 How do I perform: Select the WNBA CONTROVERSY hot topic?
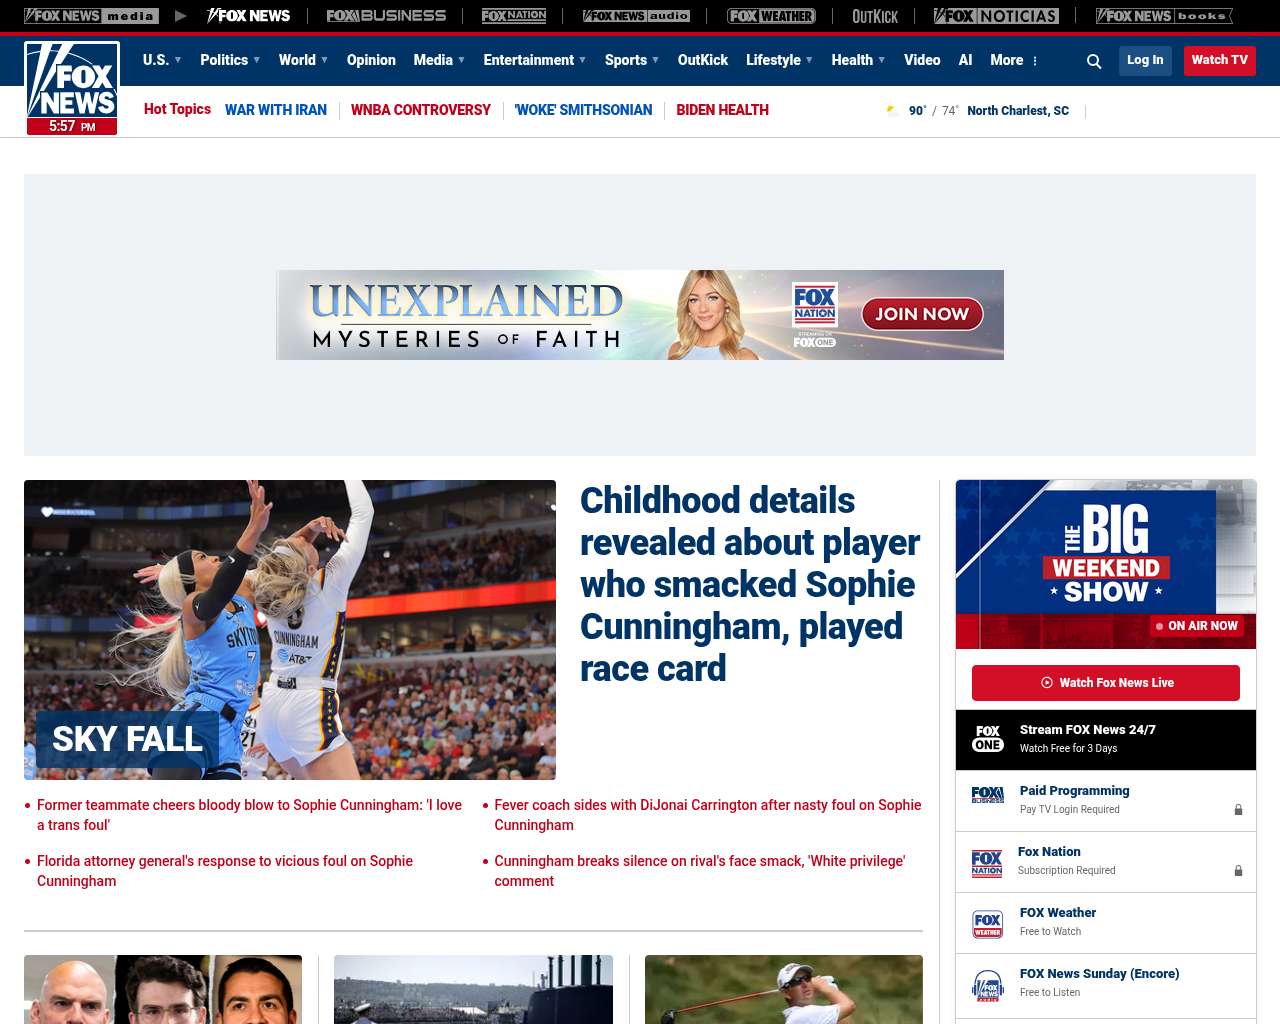pos(421,110)
